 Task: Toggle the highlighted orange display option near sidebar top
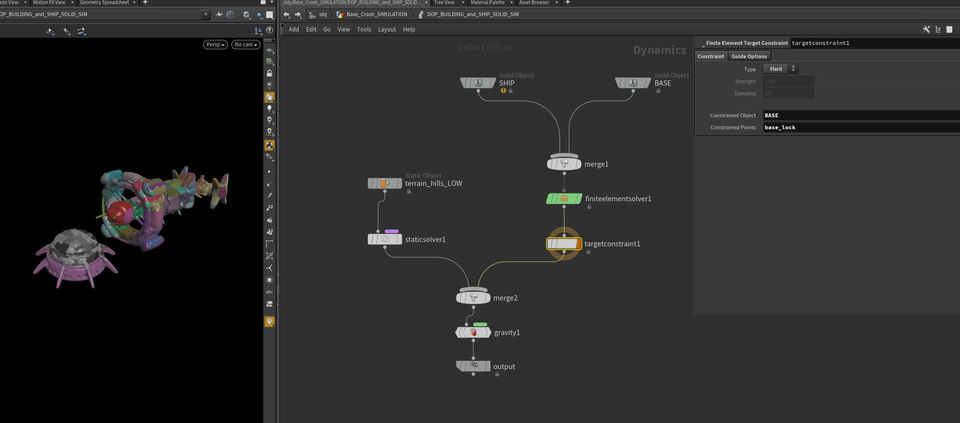pos(269,98)
